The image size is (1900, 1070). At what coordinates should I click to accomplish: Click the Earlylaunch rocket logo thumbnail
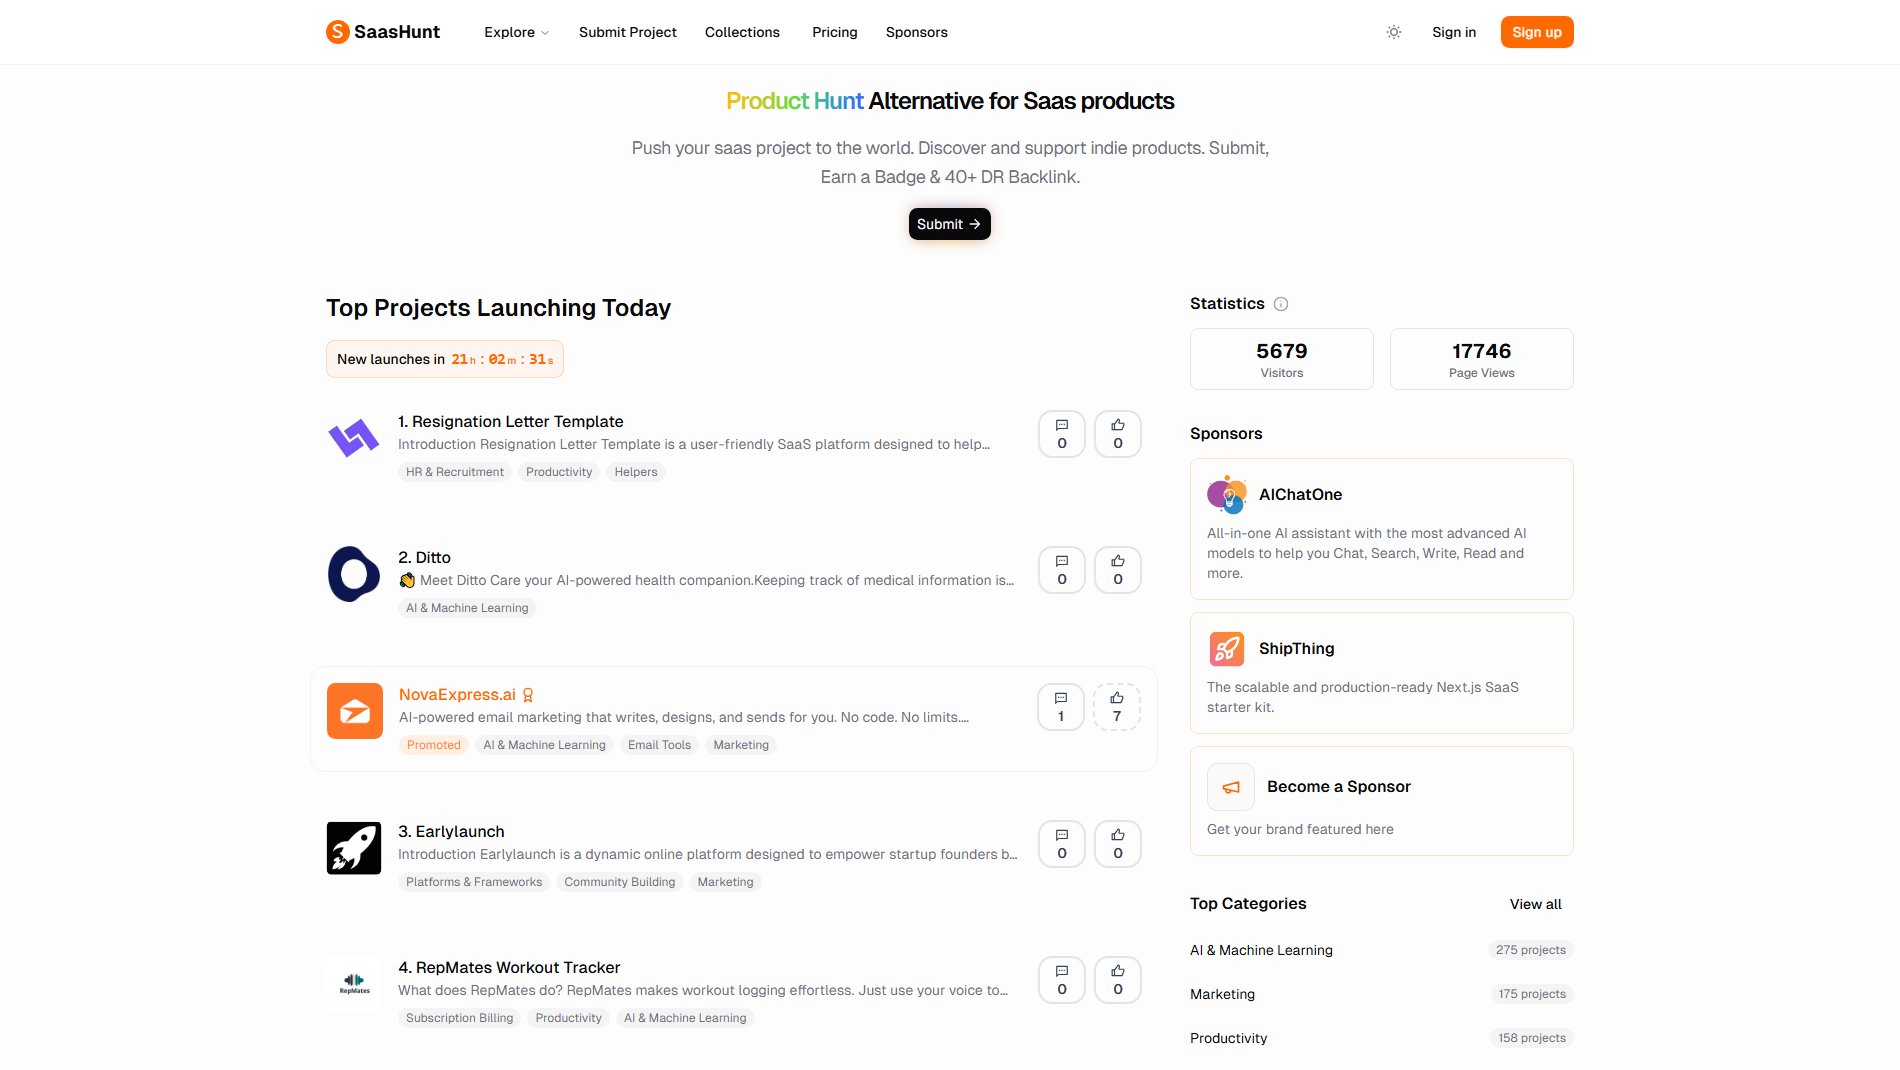click(354, 848)
